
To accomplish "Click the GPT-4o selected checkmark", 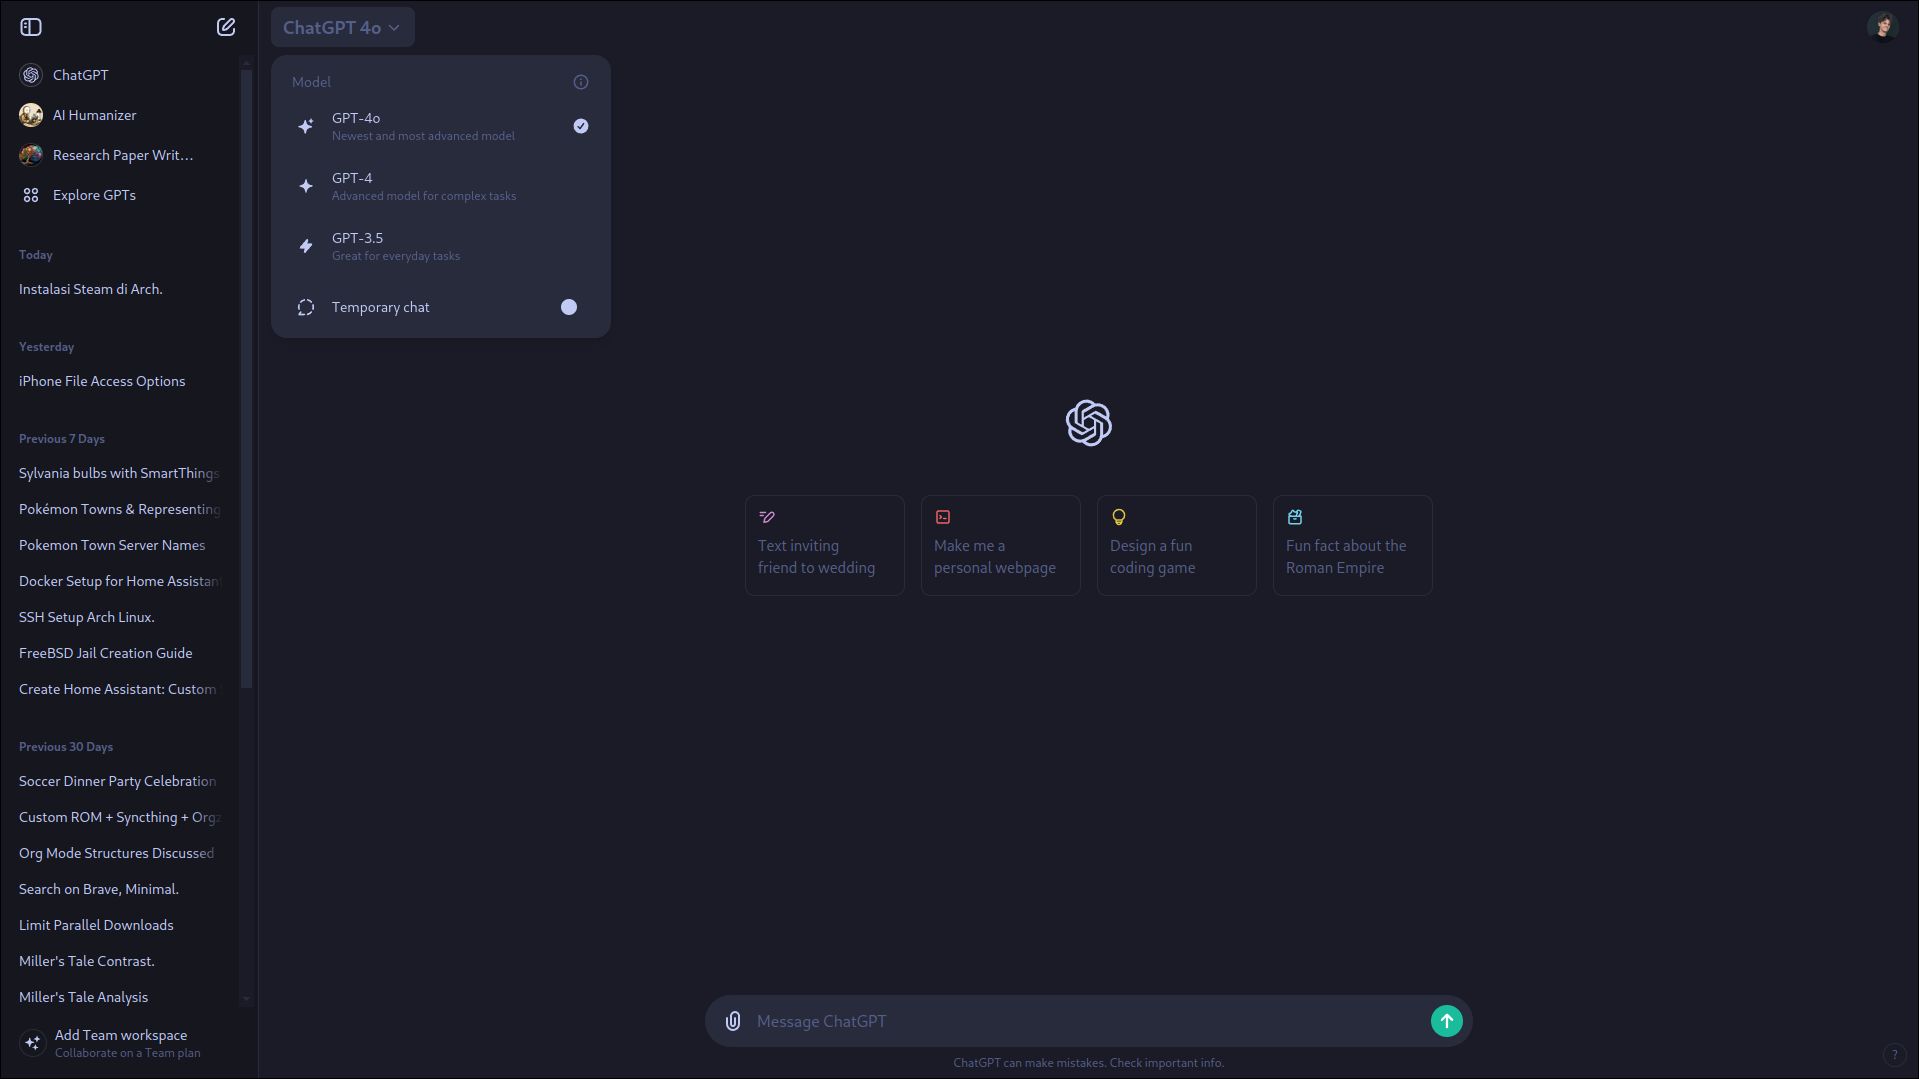I will click(581, 126).
